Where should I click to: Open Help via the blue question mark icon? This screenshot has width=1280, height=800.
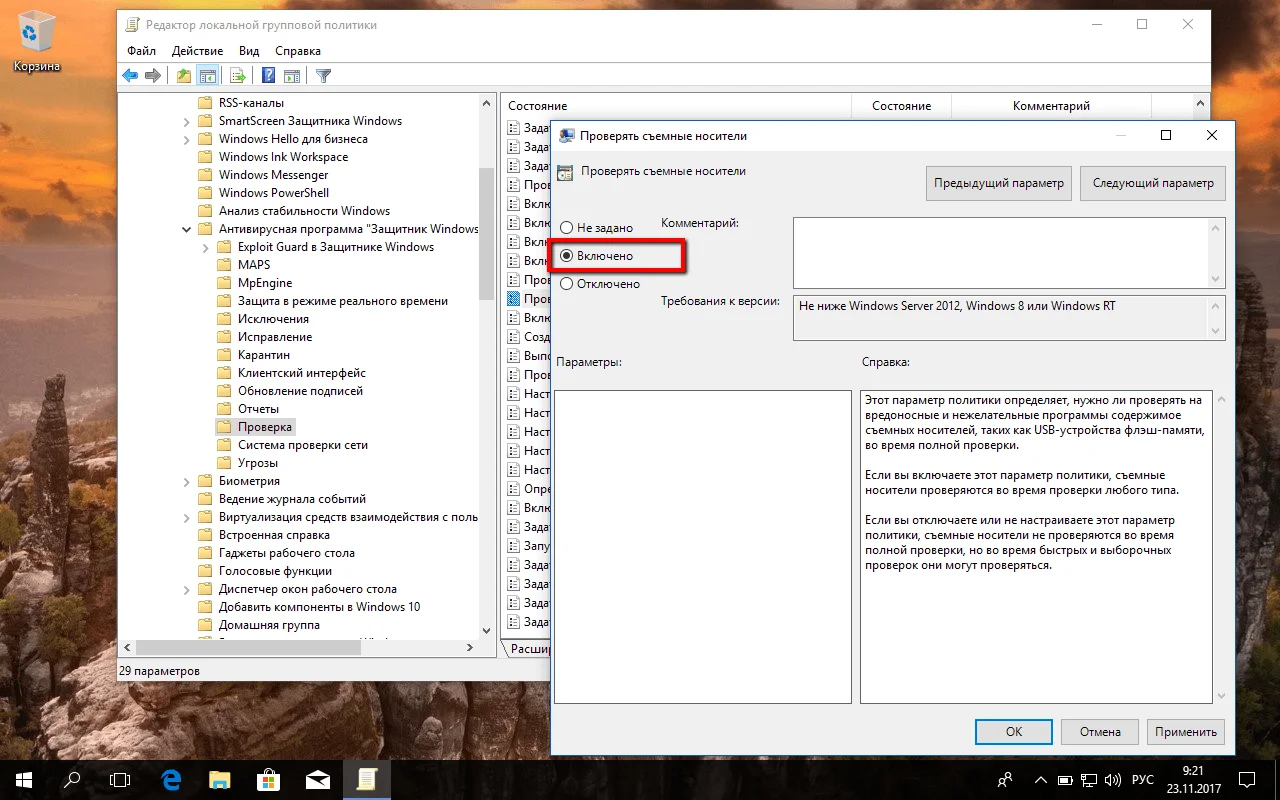[268, 76]
